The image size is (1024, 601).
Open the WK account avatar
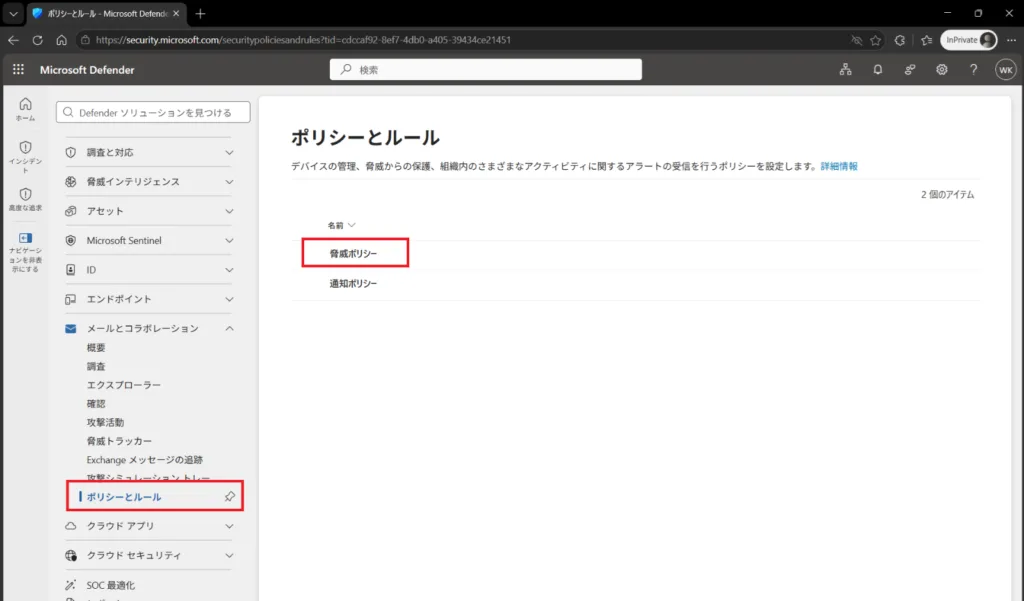coord(1006,69)
